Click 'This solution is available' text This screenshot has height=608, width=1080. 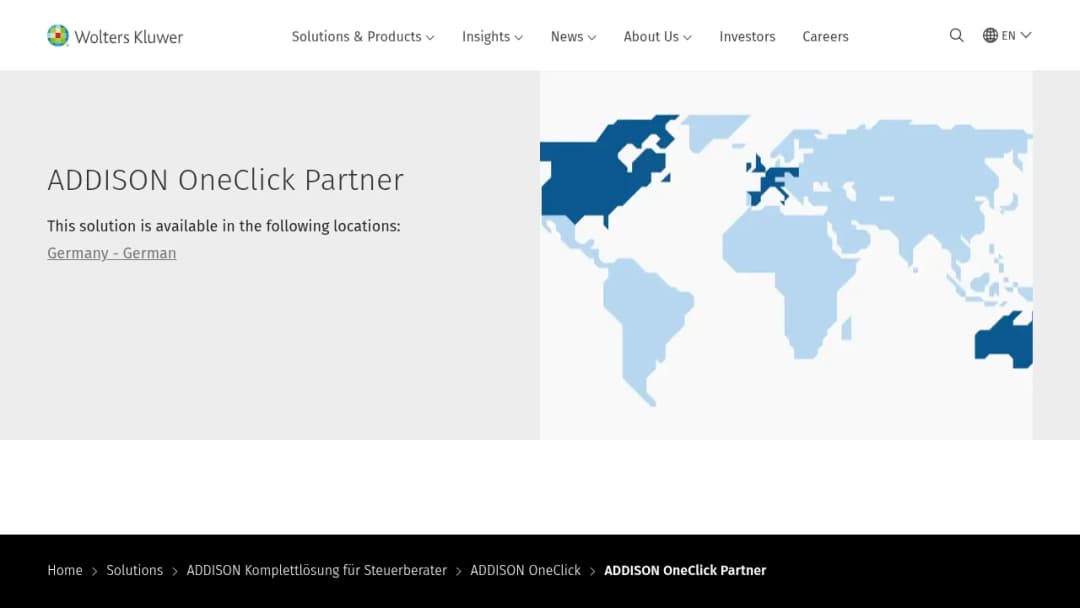(223, 226)
